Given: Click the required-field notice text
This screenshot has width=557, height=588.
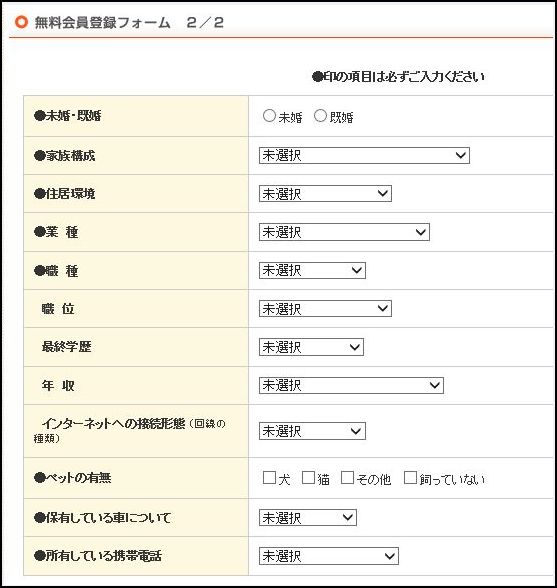Looking at the screenshot, I should pos(398,76).
